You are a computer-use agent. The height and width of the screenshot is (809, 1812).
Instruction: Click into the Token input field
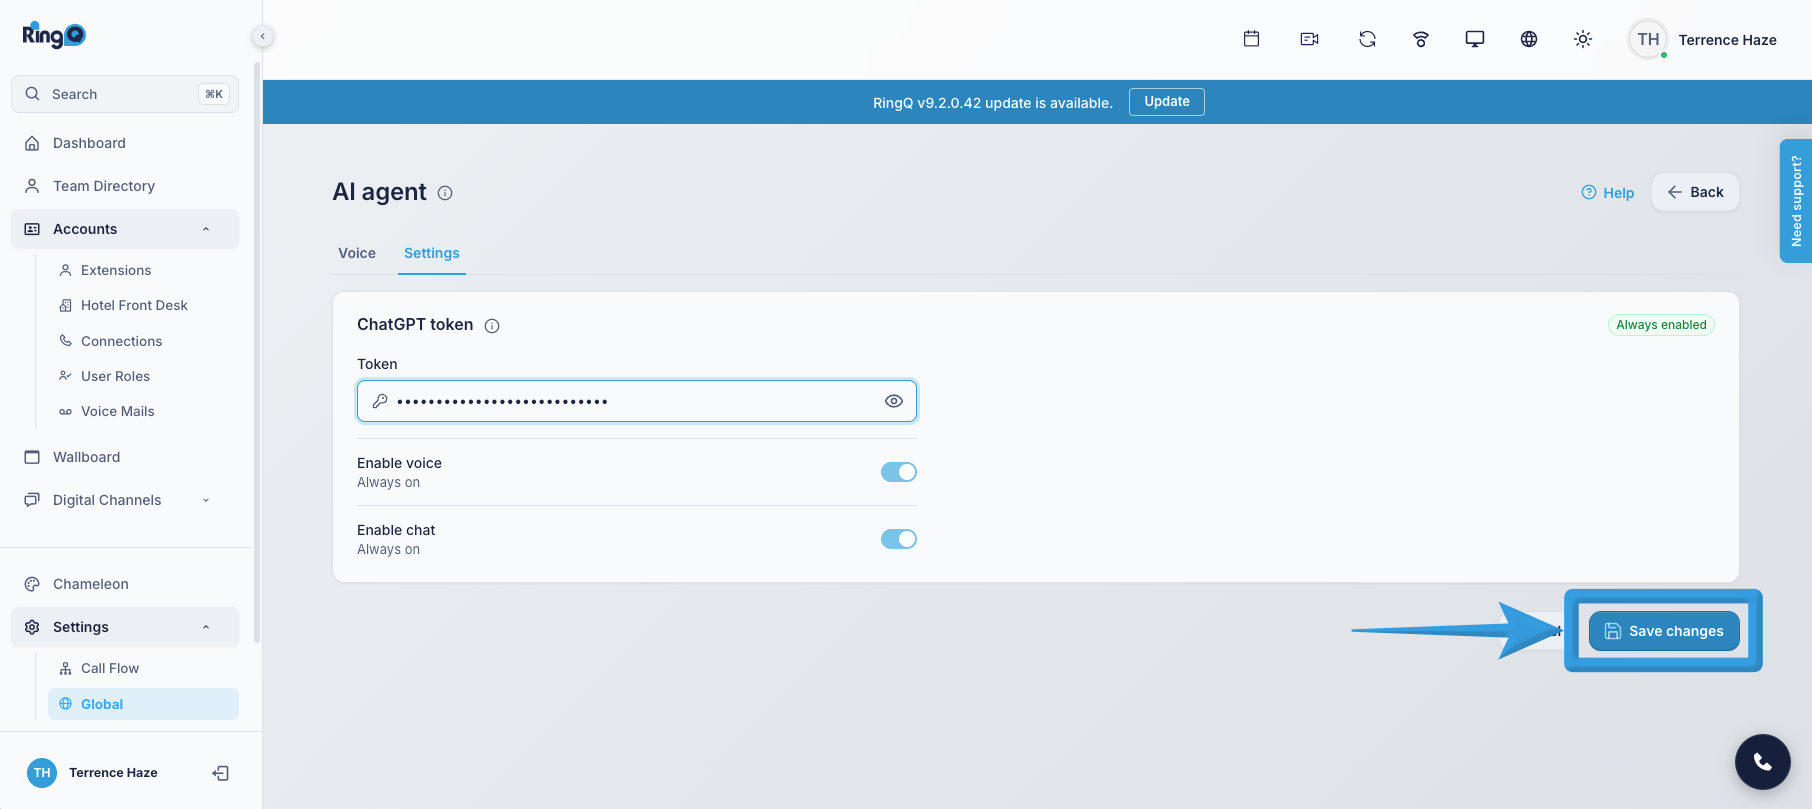click(x=637, y=401)
